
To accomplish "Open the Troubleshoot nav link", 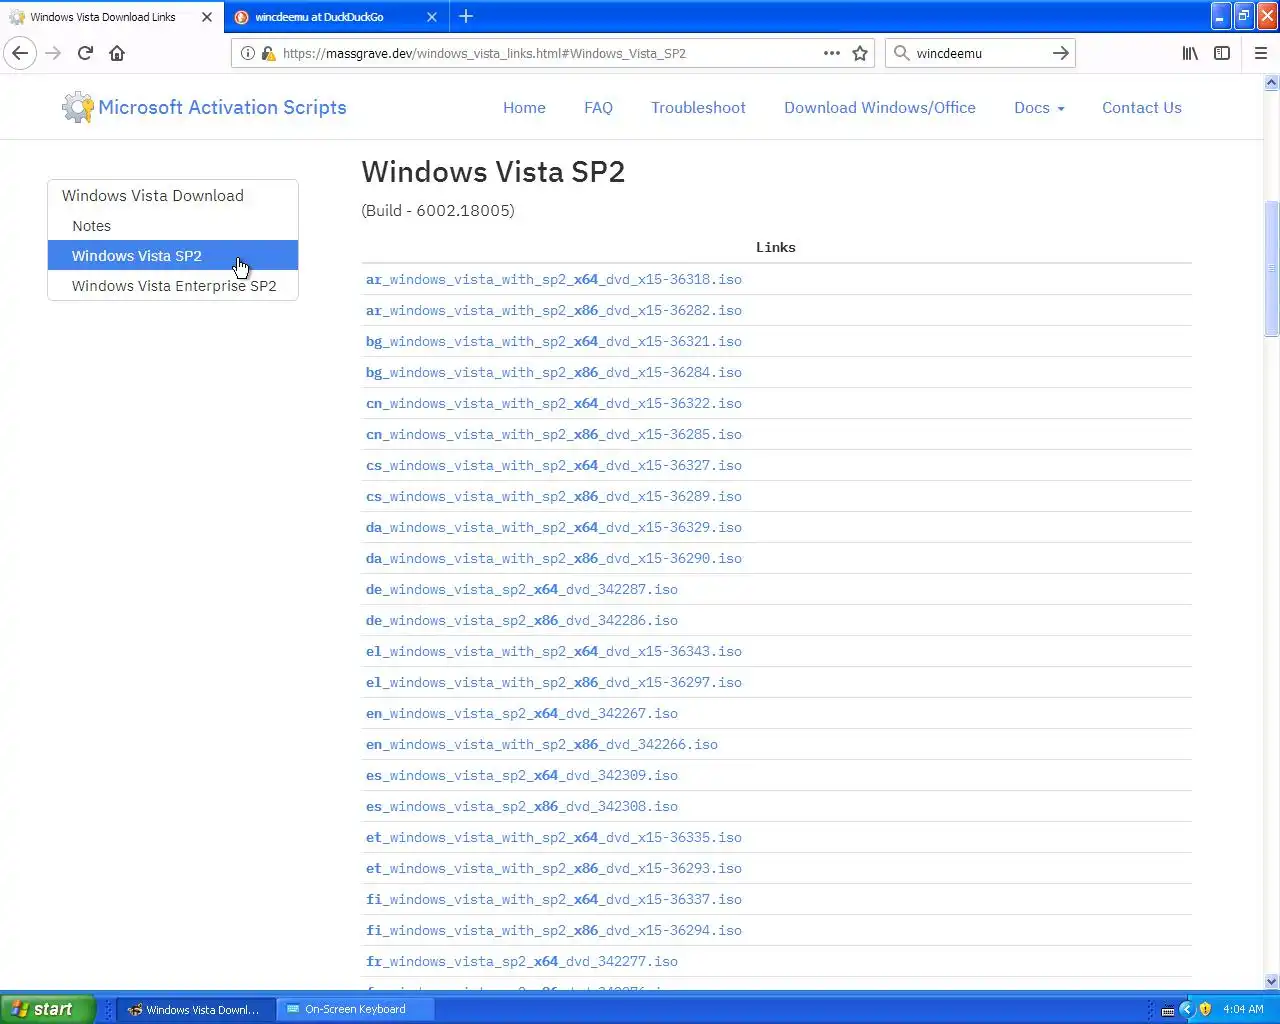I will click(x=698, y=108).
